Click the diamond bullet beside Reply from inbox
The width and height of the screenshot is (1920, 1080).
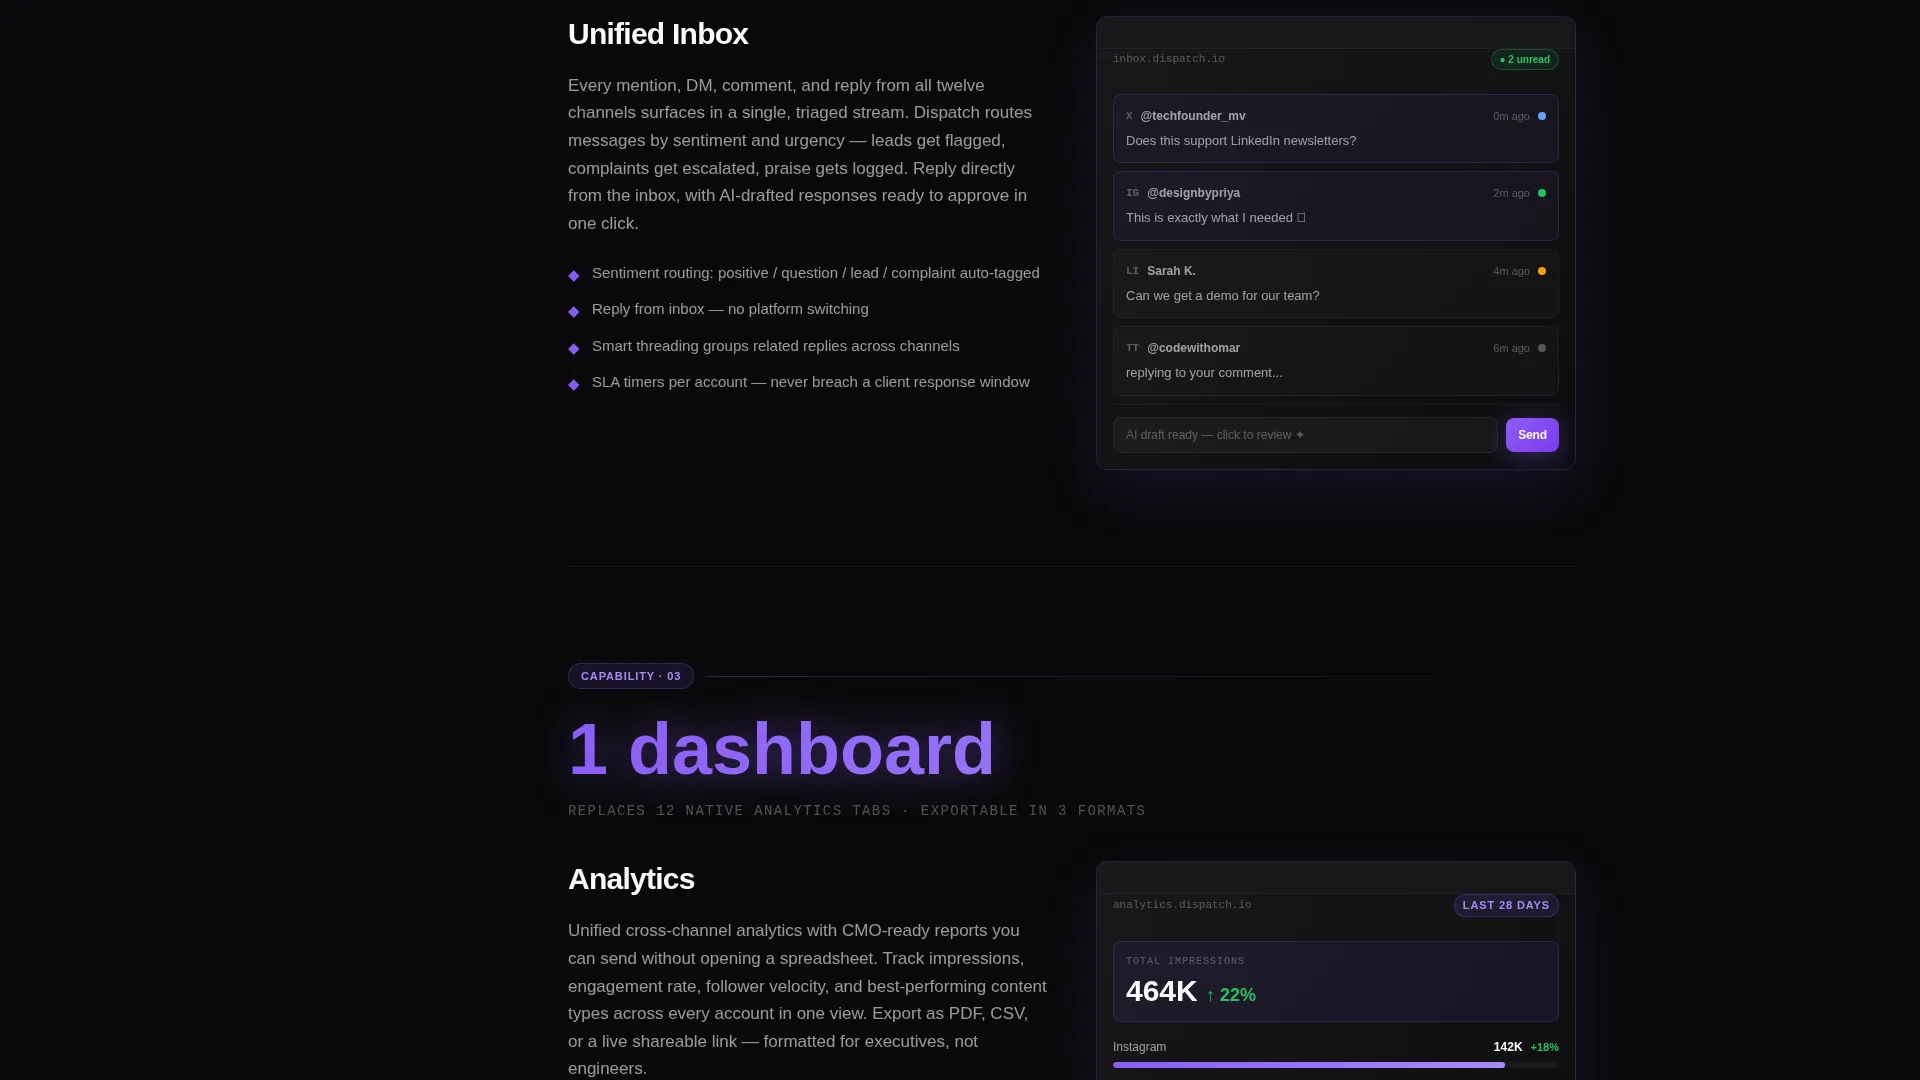[574, 311]
